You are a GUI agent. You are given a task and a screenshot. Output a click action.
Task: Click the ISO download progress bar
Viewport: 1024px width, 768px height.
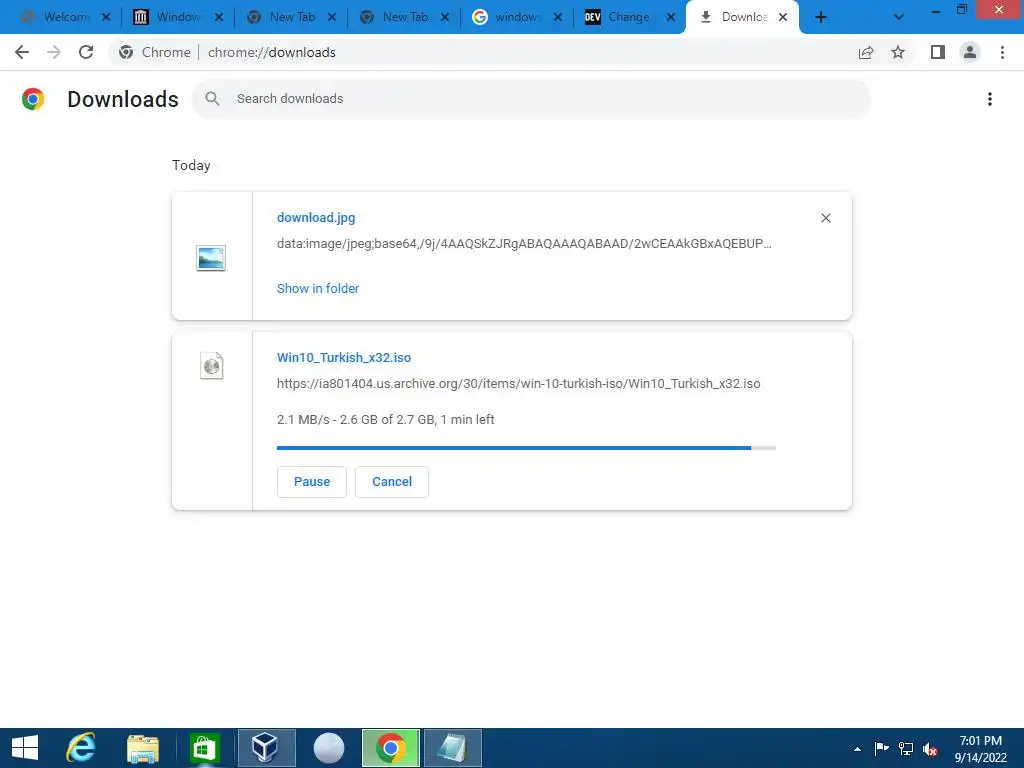coord(526,448)
